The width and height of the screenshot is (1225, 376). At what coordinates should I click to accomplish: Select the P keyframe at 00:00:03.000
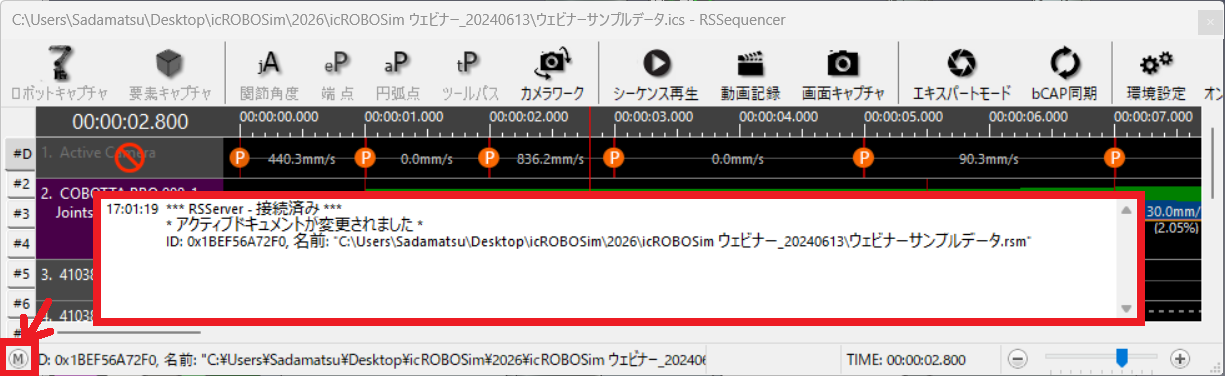[614, 158]
